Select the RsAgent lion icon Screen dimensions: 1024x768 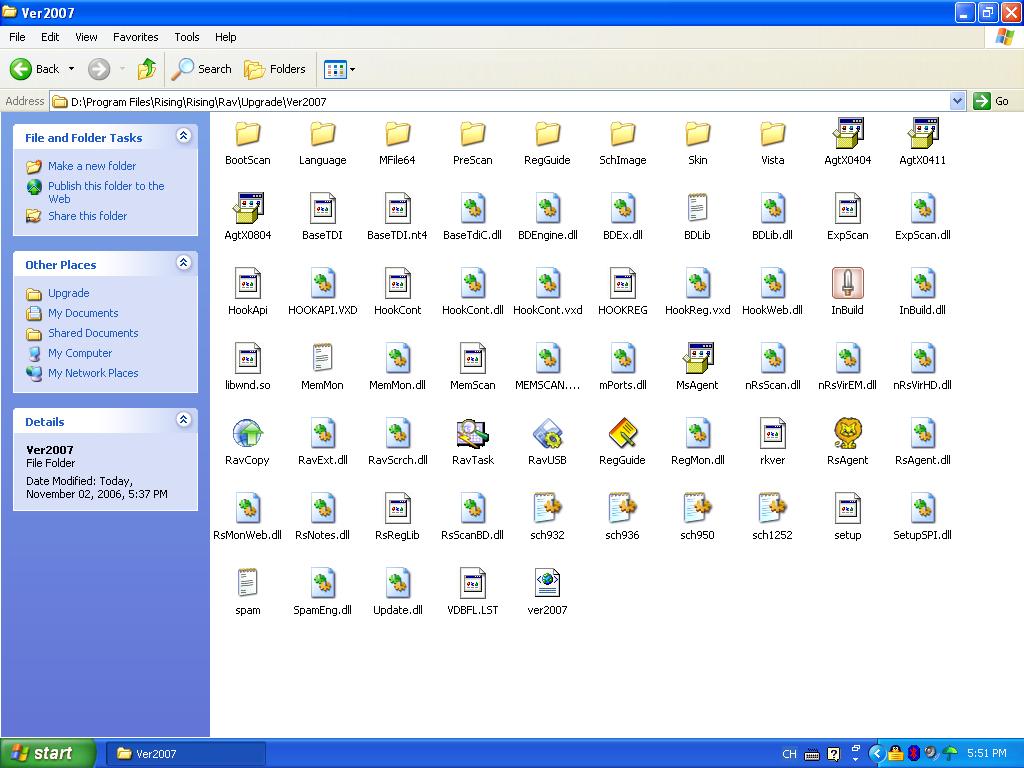pyautogui.click(x=847, y=434)
